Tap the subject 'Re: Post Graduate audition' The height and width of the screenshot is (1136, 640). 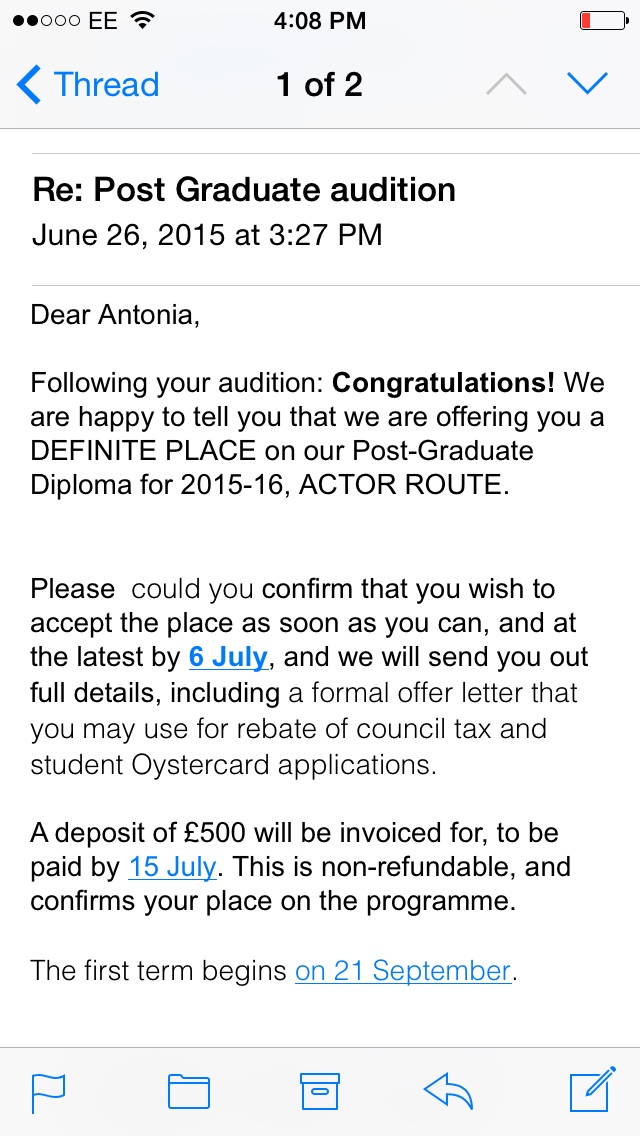coord(244,189)
